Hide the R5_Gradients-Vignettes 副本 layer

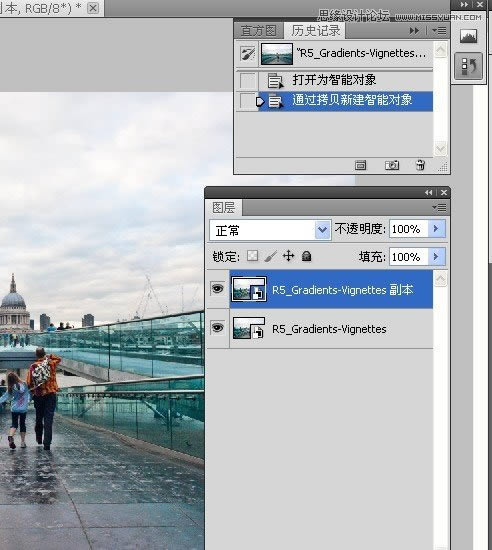(218, 289)
